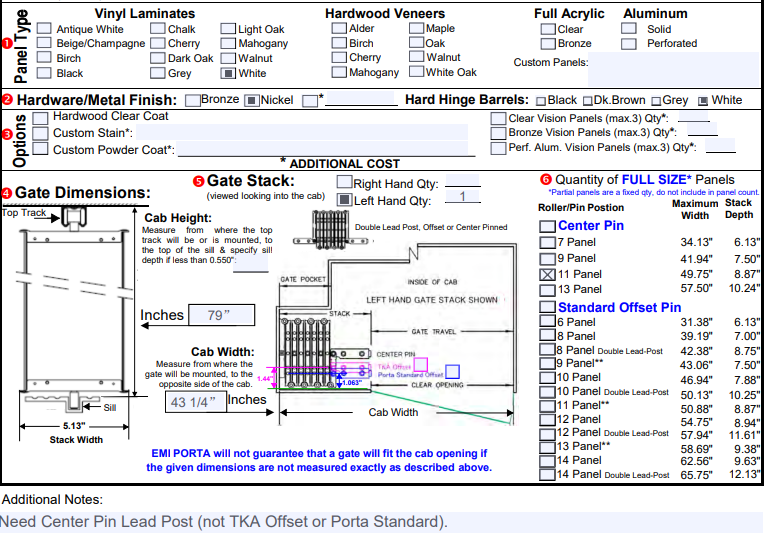This screenshot has width=765, height=533.
Task: Check the Standard Offset Pin heading box
Action: tap(547, 307)
